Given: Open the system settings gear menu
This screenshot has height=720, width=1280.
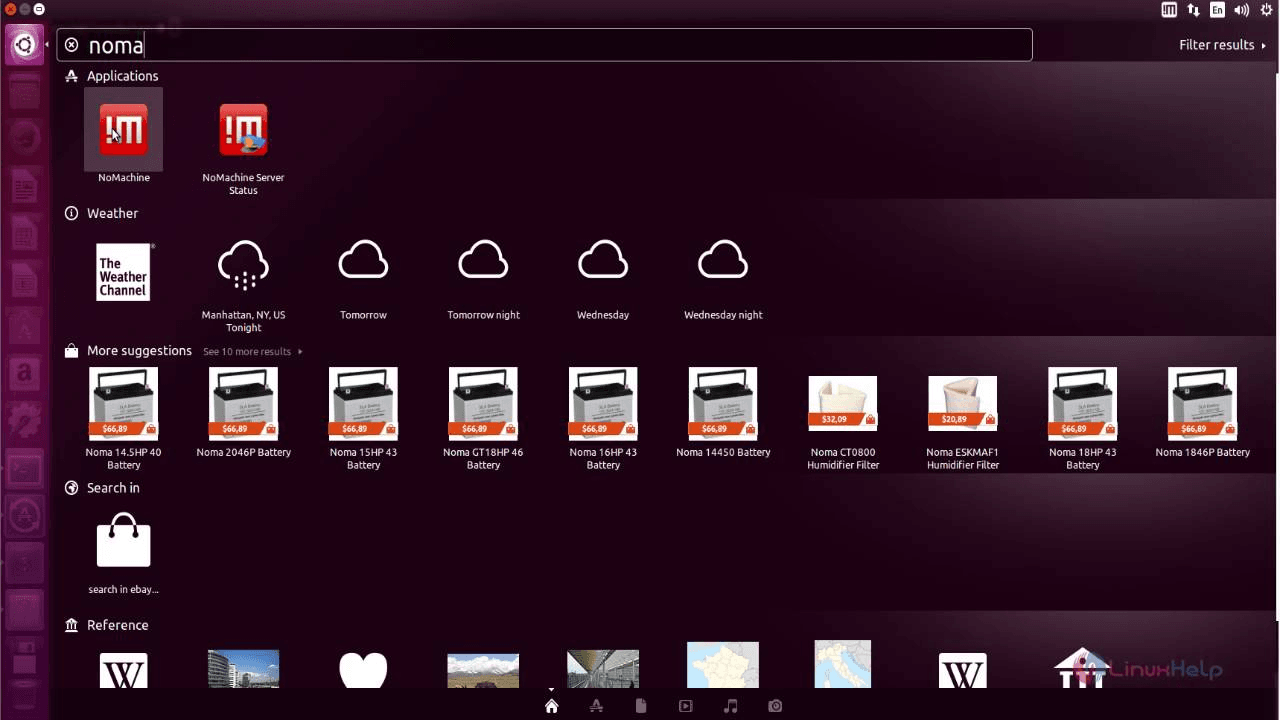Looking at the screenshot, I should [x=1267, y=10].
